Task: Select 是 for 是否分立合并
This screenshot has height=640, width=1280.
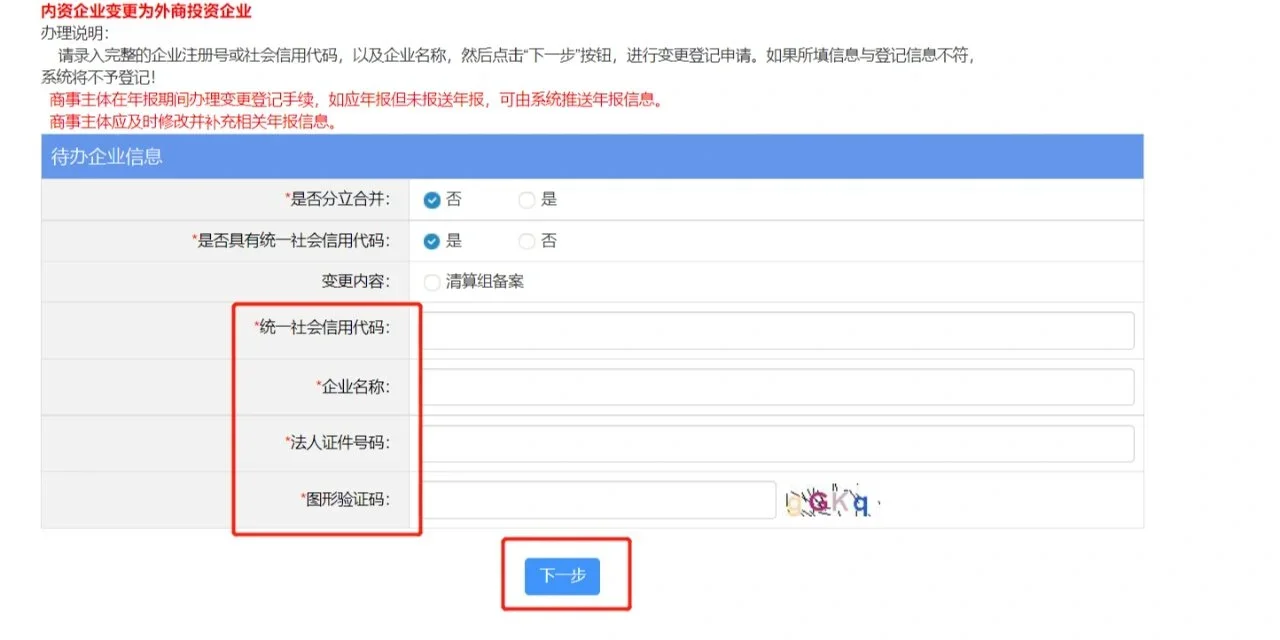Action: (527, 200)
